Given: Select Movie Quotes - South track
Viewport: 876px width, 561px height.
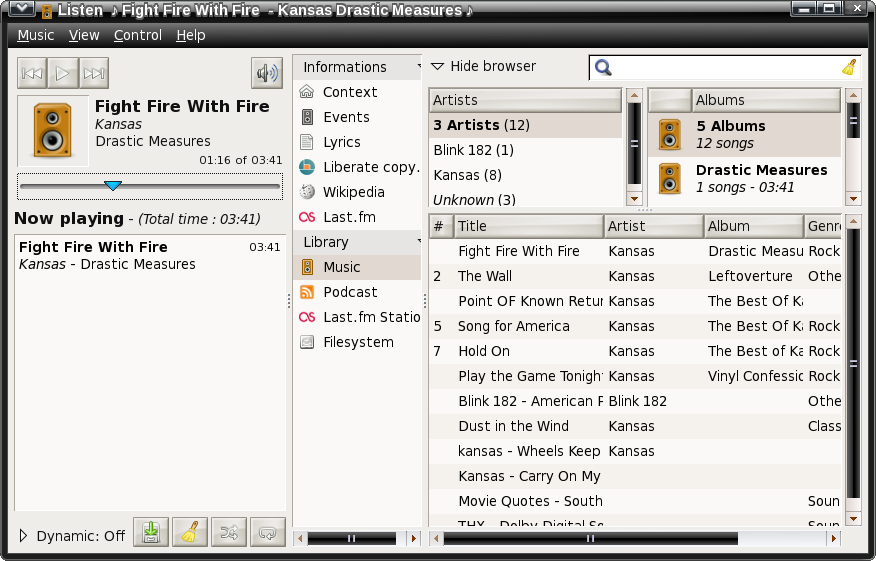Looking at the screenshot, I should point(635,501).
